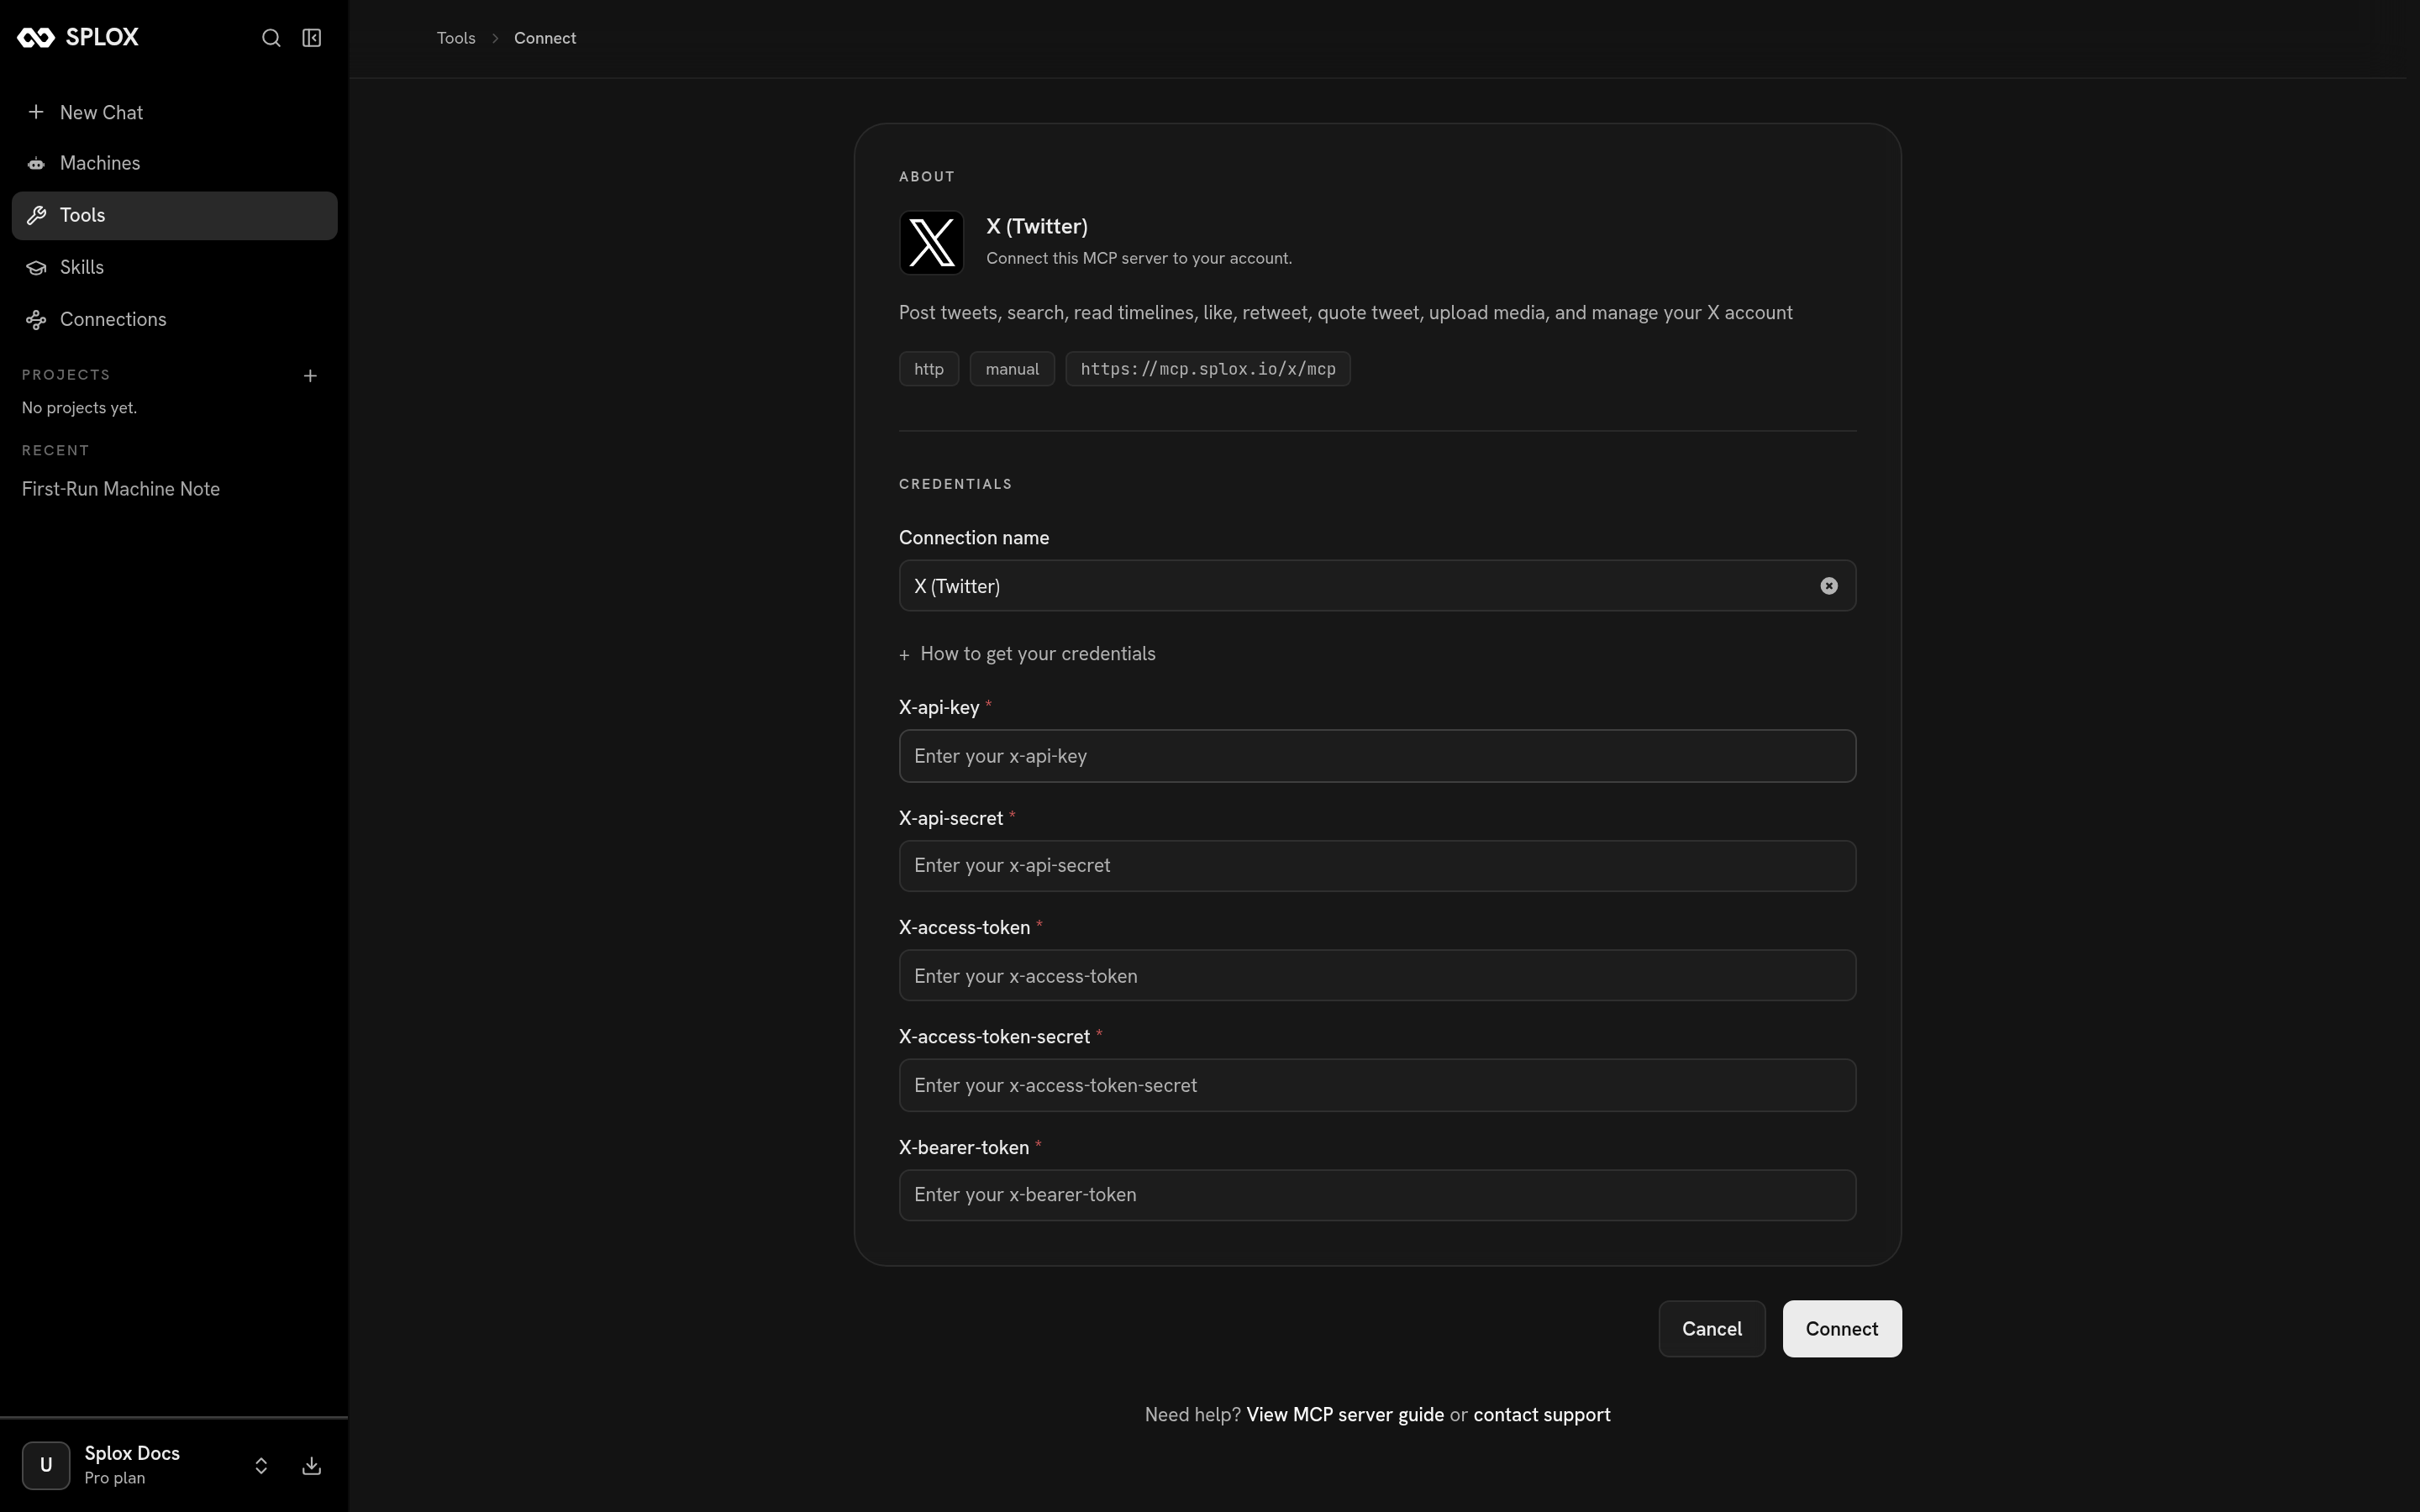
Task: Focus the X-api-secret input
Action: pyautogui.click(x=1377, y=866)
